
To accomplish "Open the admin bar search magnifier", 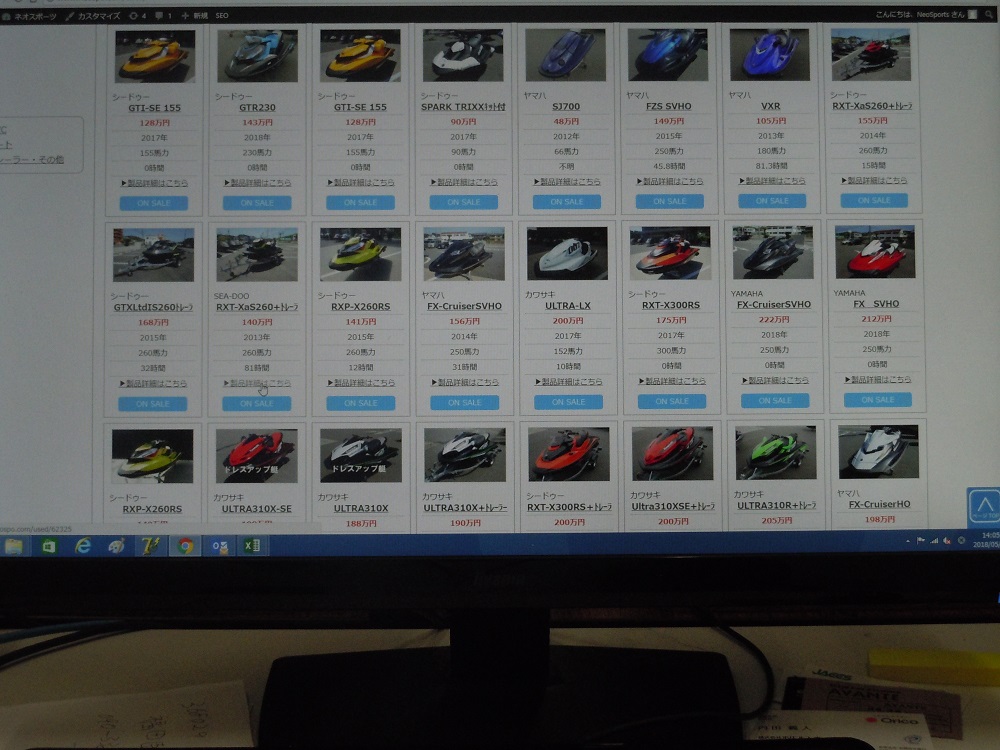I will (x=989, y=15).
